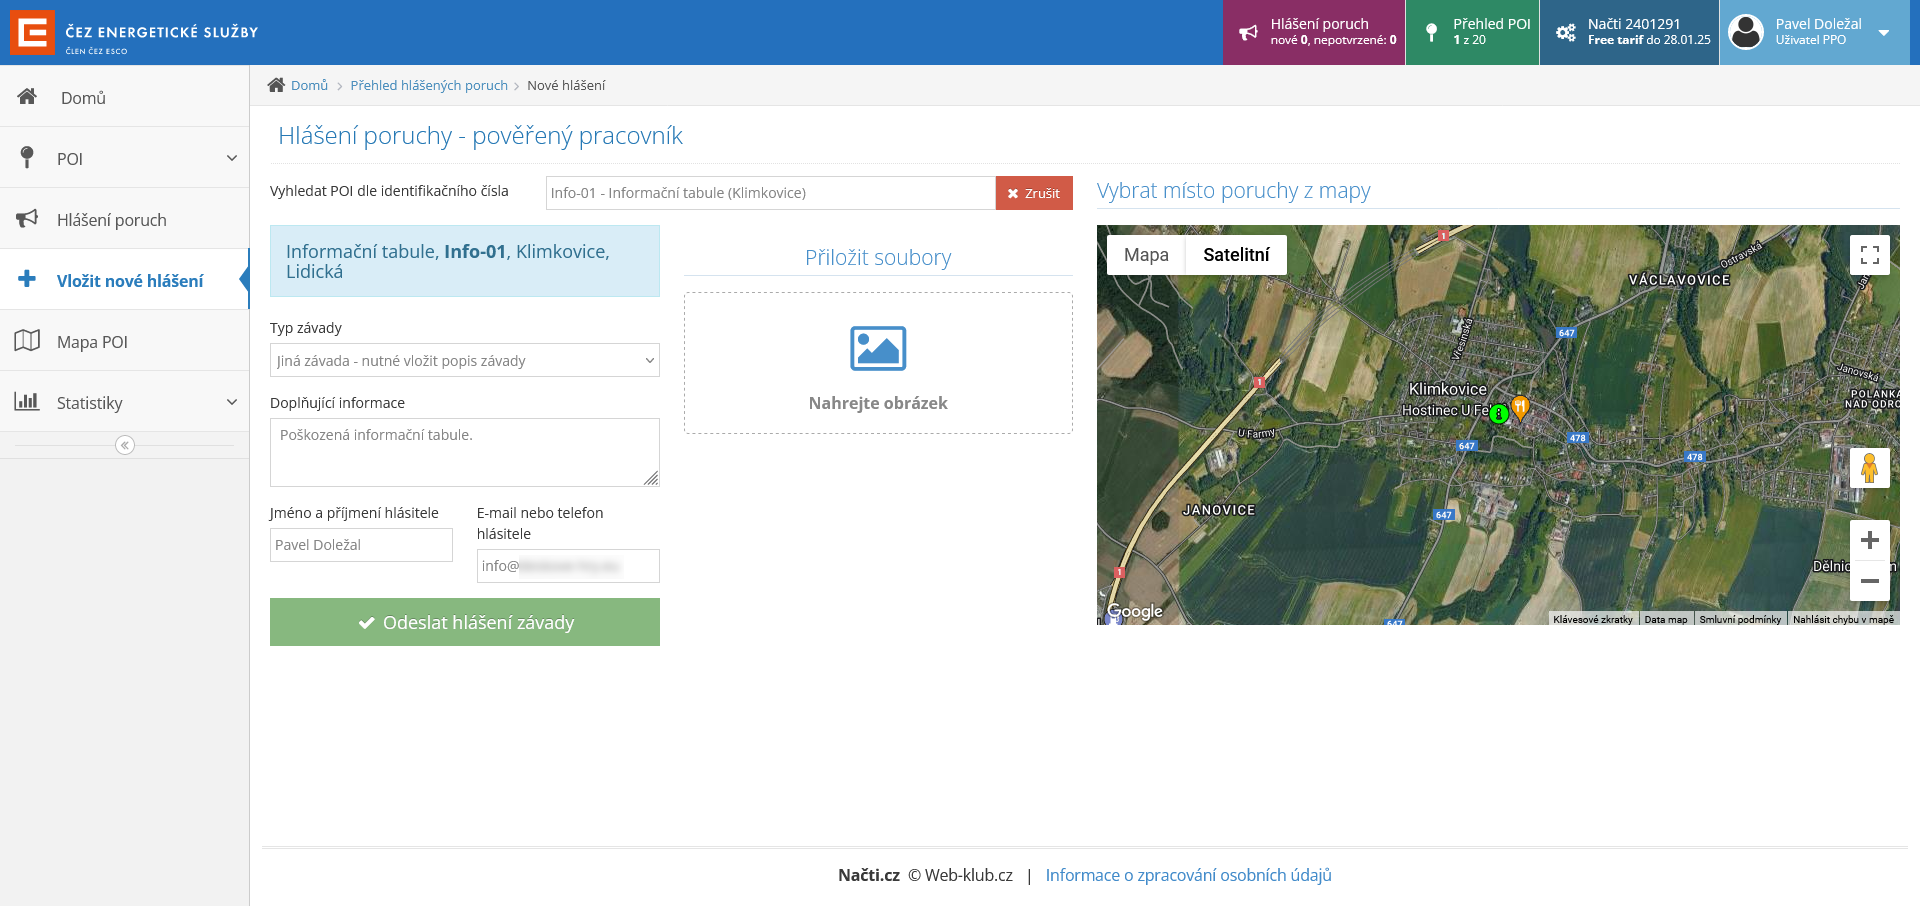
Task: Zoom in on the map
Action: pos(1869,541)
